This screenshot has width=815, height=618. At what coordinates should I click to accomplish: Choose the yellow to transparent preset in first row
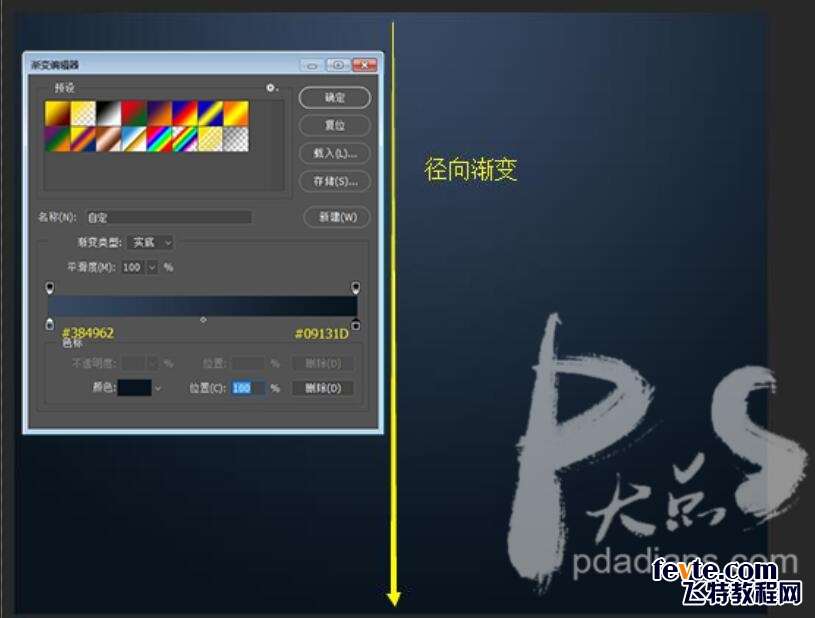click(x=83, y=113)
